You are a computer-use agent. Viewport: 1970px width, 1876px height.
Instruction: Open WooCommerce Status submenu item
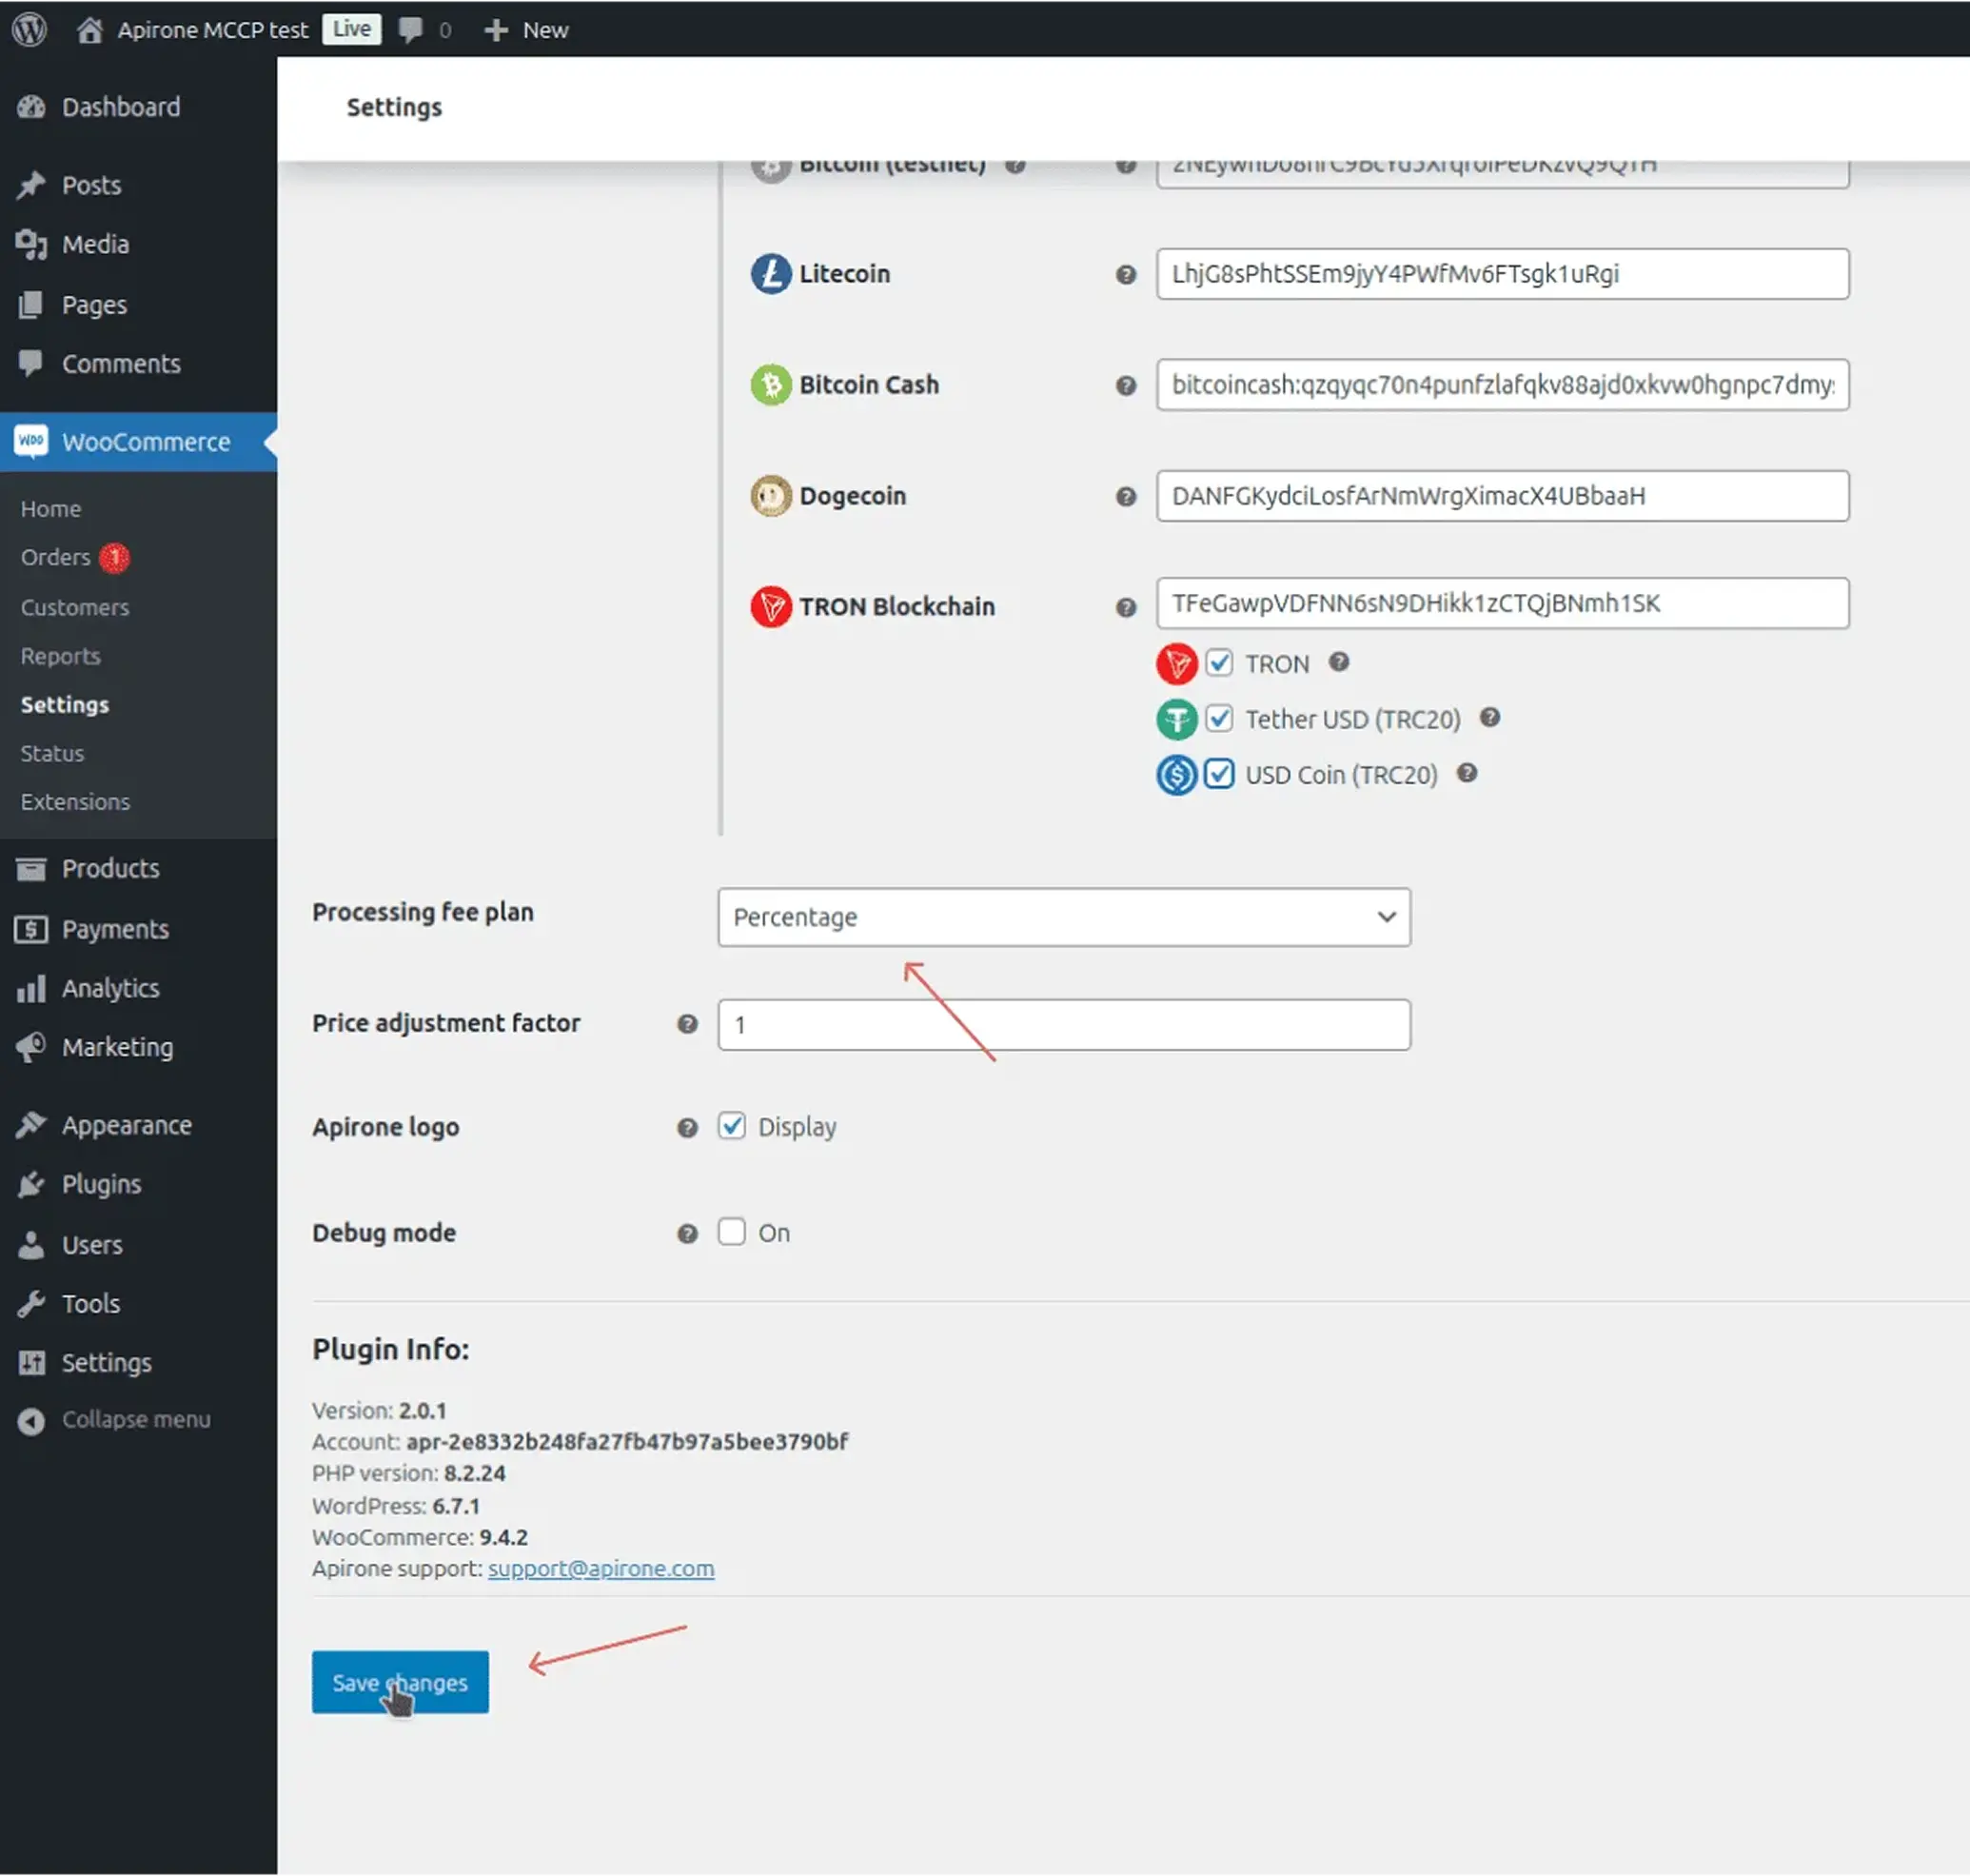pos(52,753)
